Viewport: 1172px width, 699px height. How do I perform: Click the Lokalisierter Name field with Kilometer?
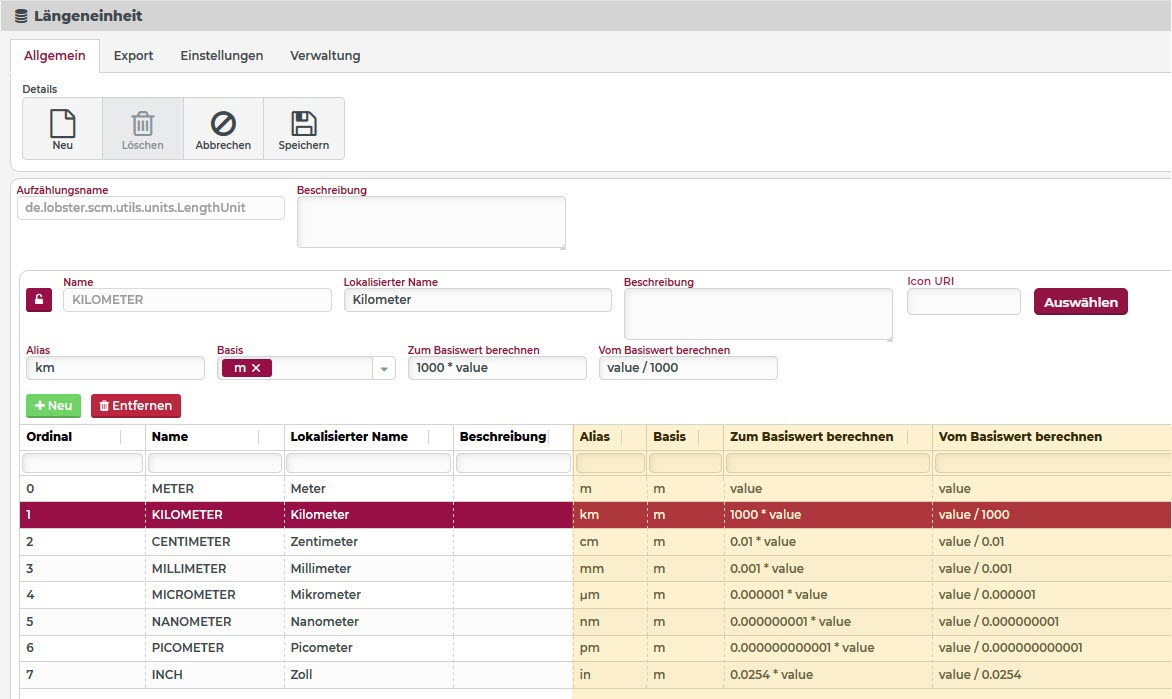click(478, 300)
